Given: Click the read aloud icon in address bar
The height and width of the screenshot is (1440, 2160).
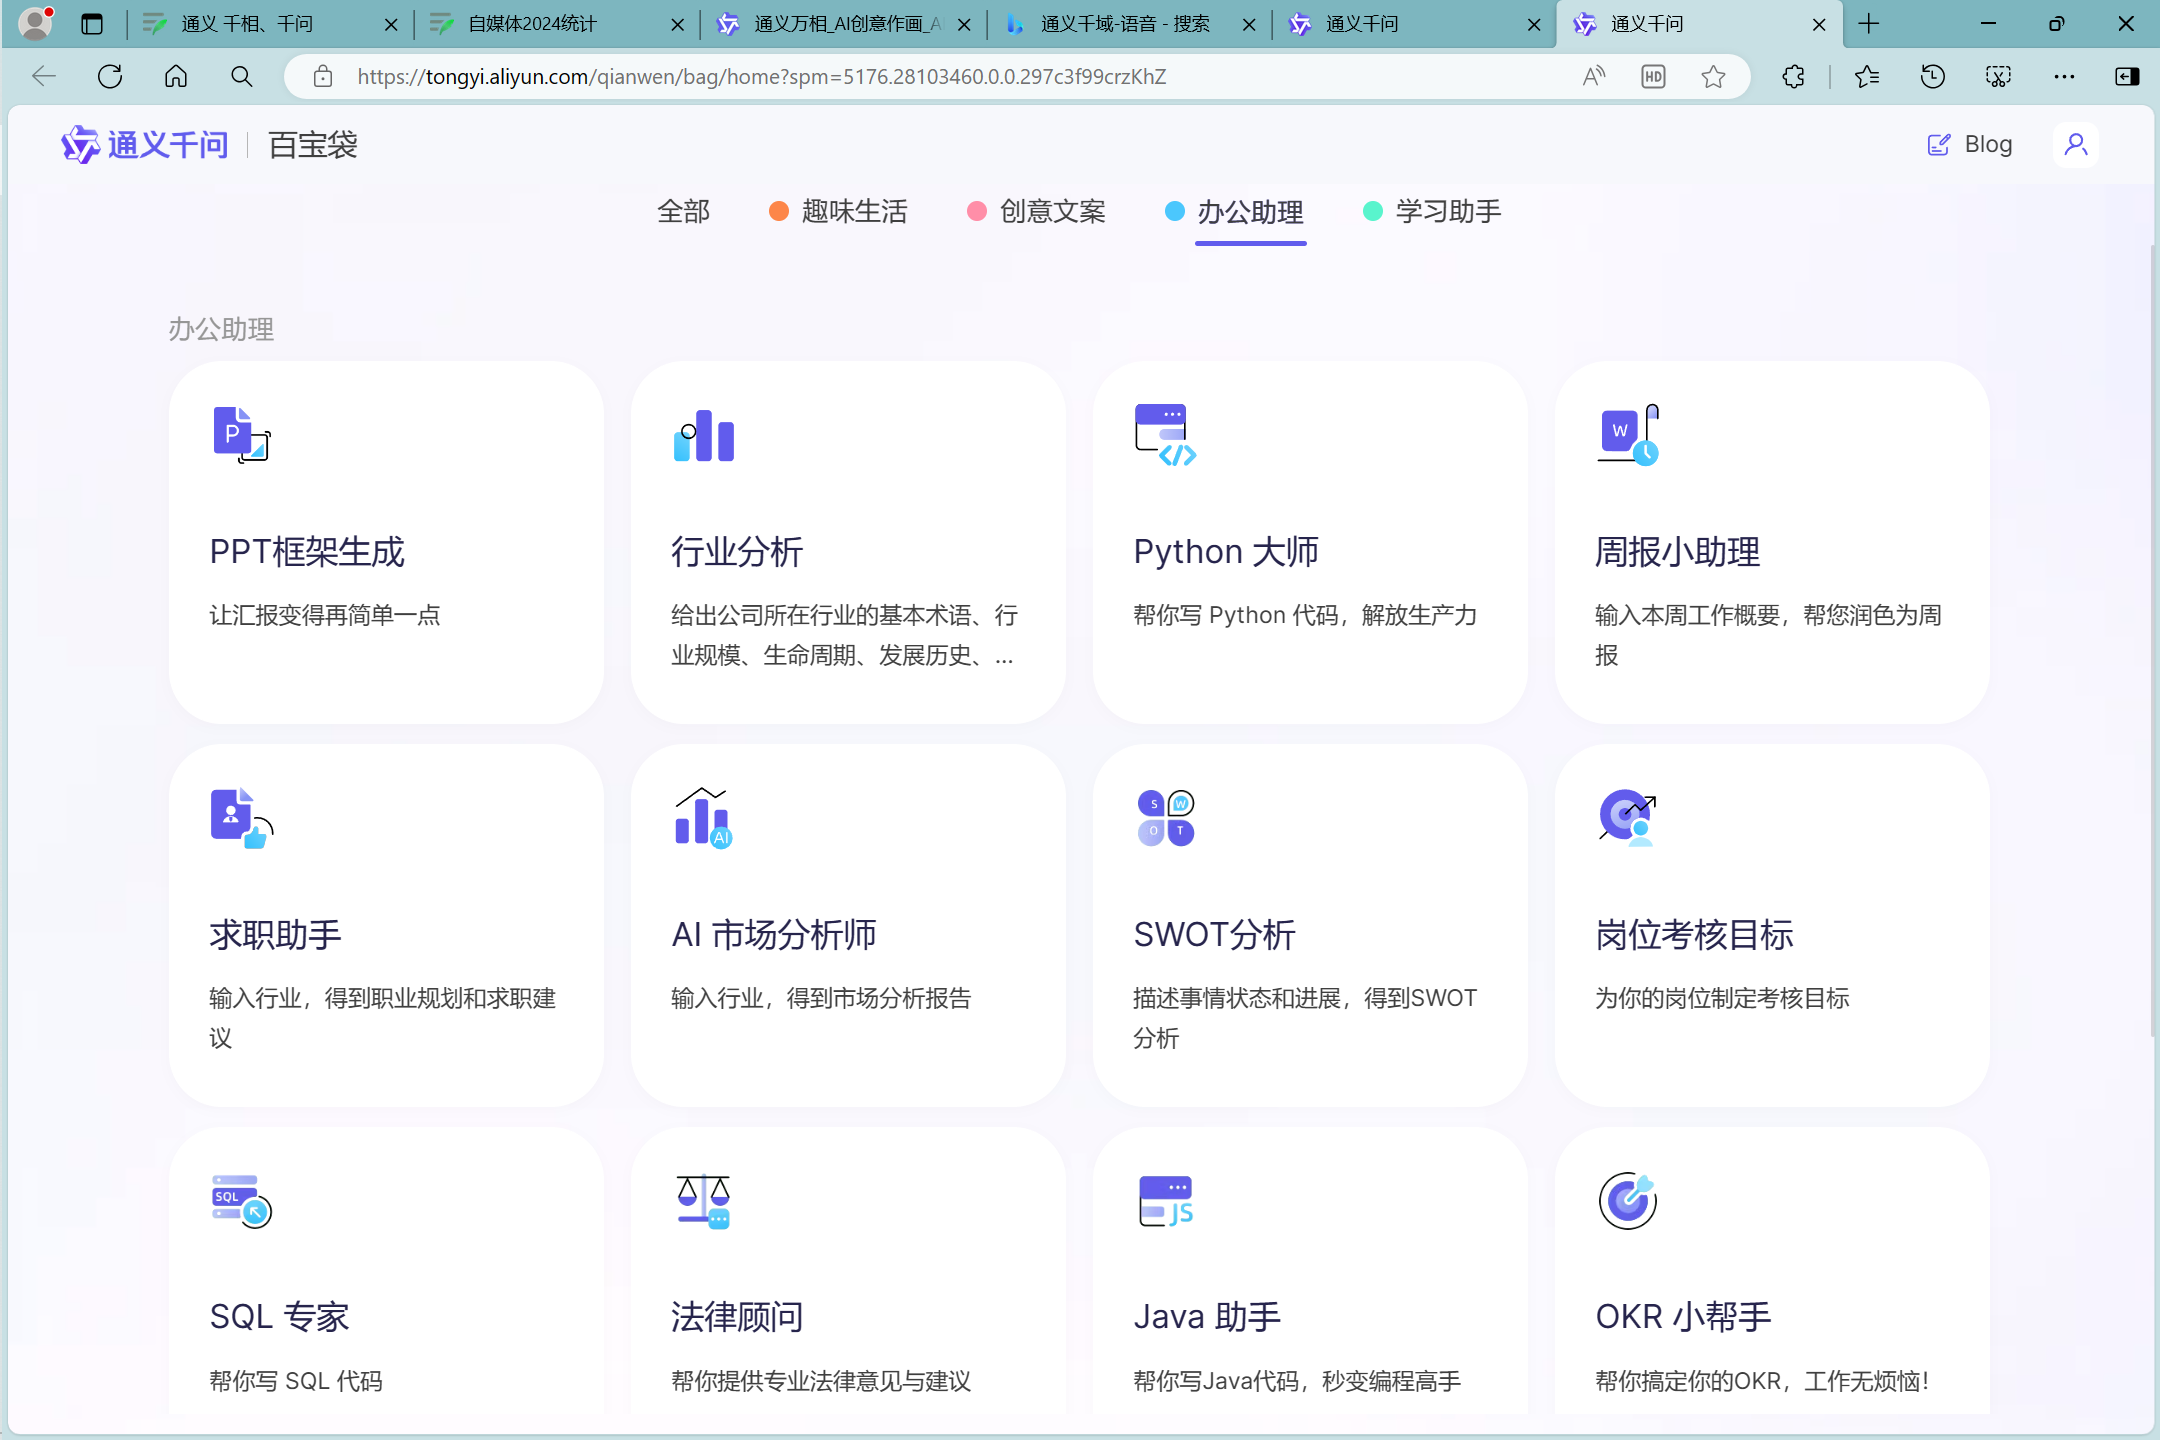Looking at the screenshot, I should pyautogui.click(x=1594, y=77).
